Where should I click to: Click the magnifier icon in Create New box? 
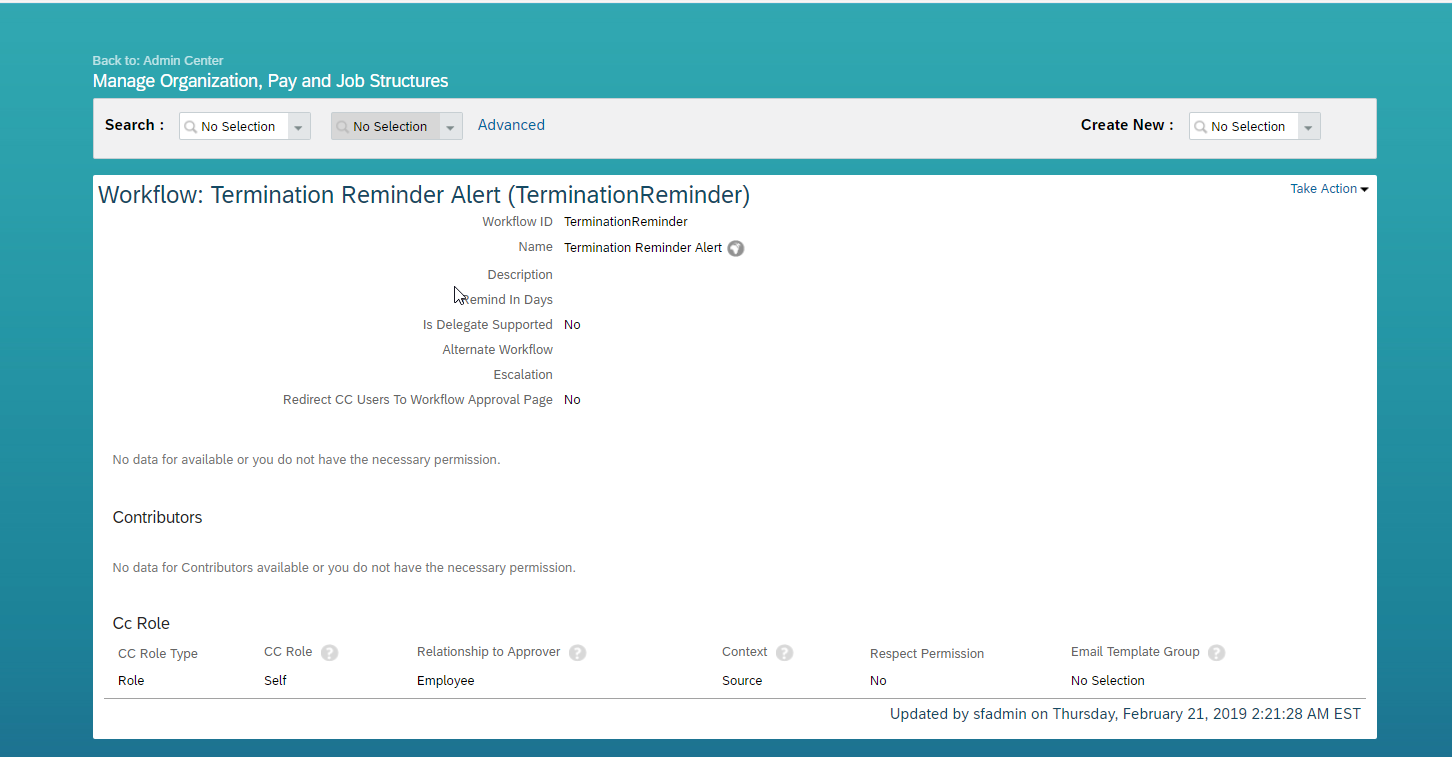1200,127
